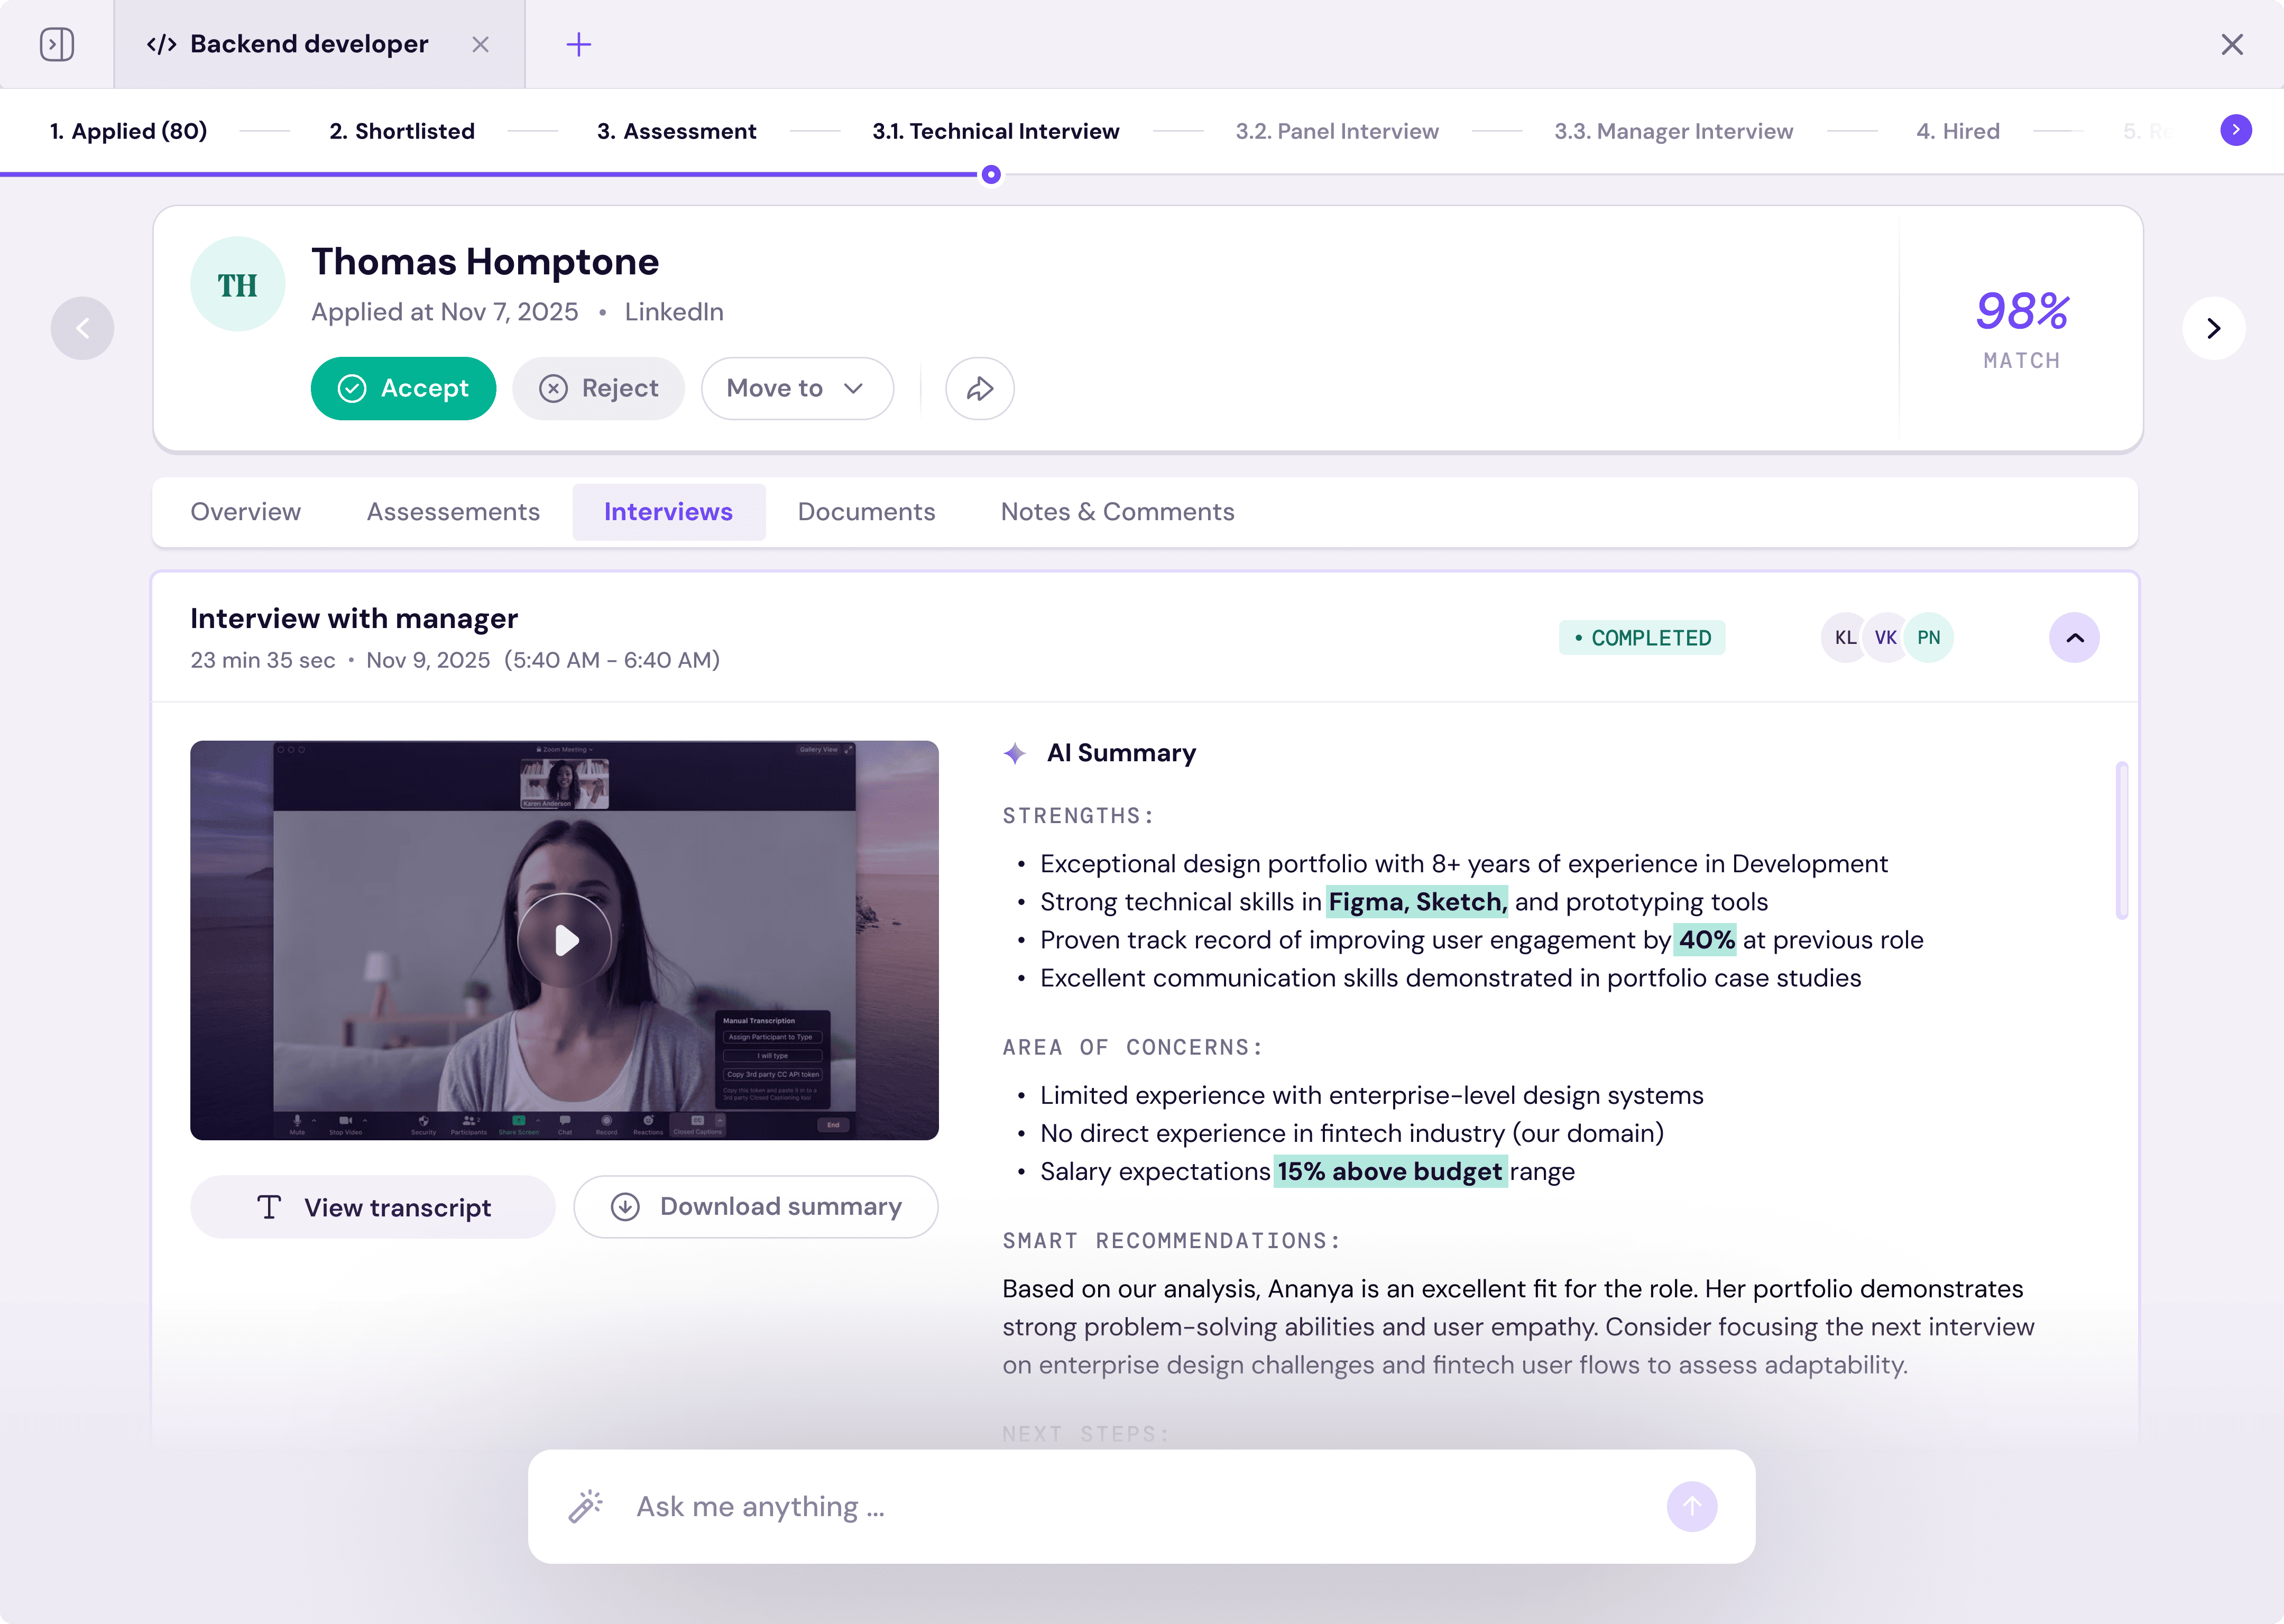Go to previous candidate arrow

click(x=82, y=328)
